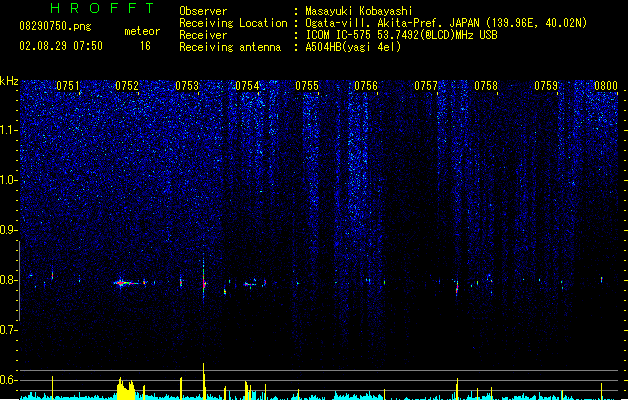The width and height of the screenshot is (629, 400).
Task: Select the file name 08290750.png
Action: (55, 27)
